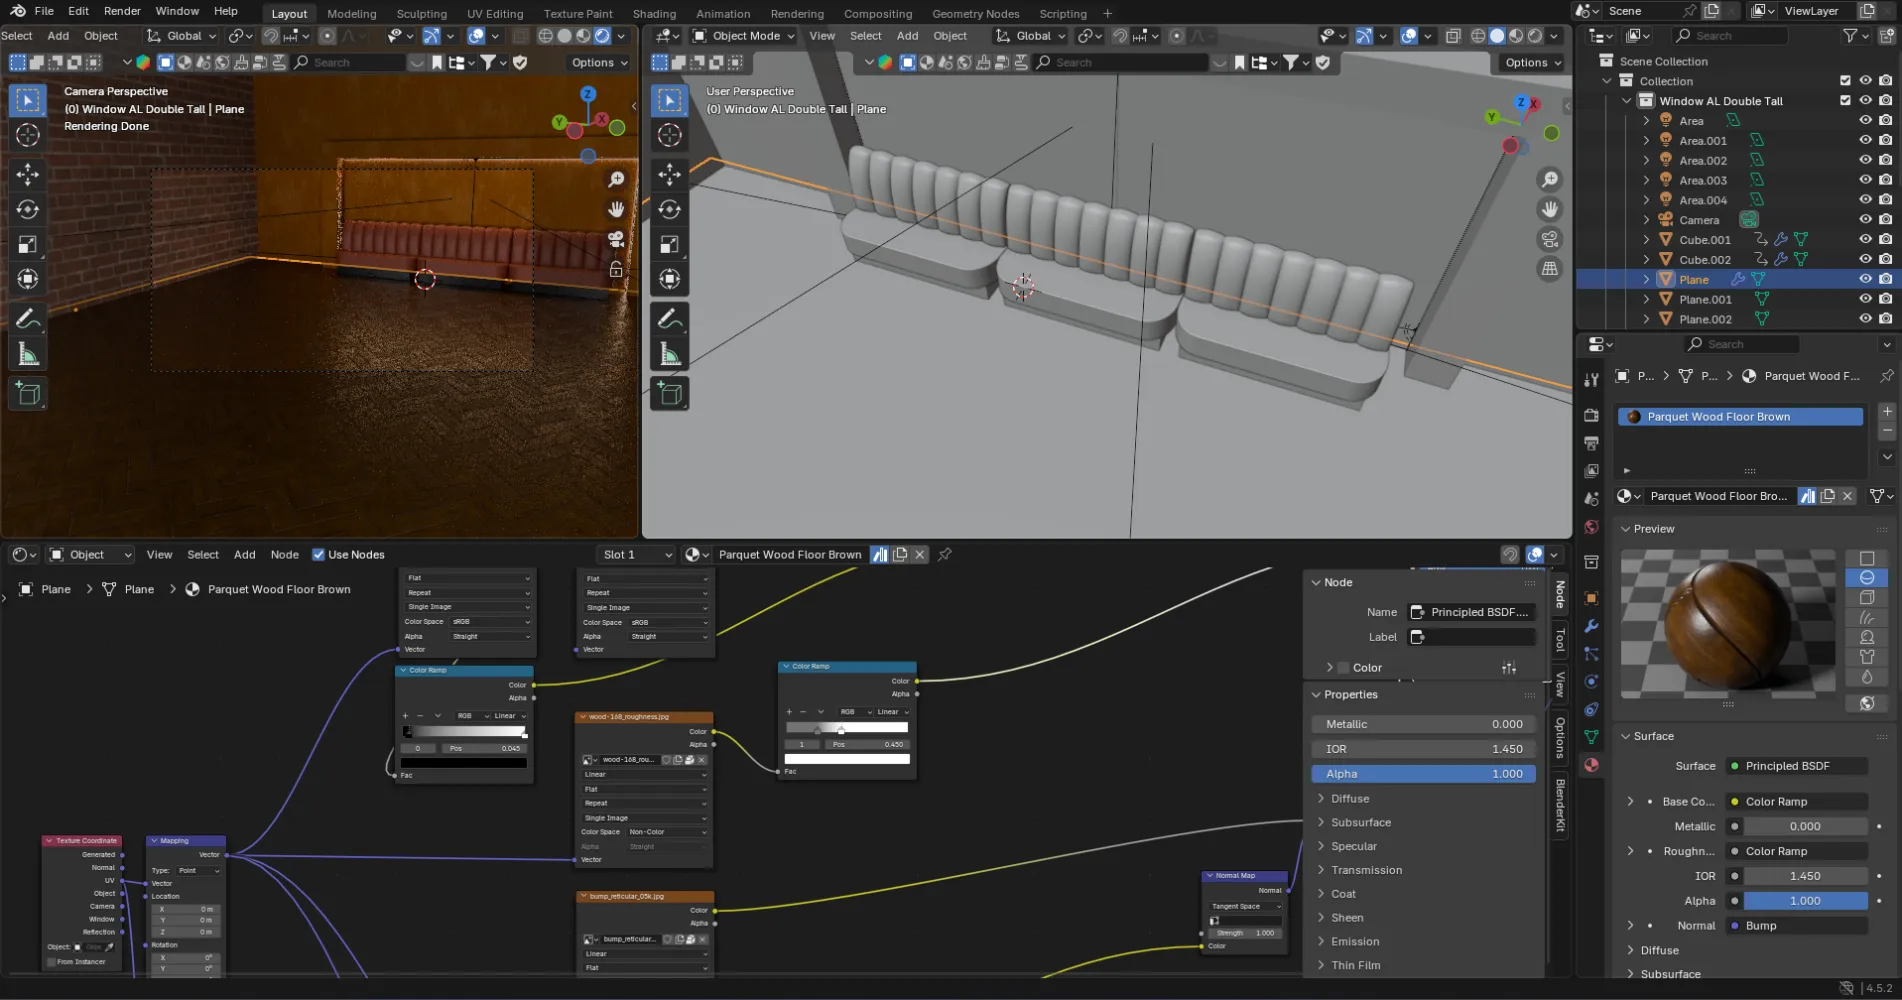Click the outliner search field
Viewport: 1902px width, 1000px height.
click(1730, 36)
